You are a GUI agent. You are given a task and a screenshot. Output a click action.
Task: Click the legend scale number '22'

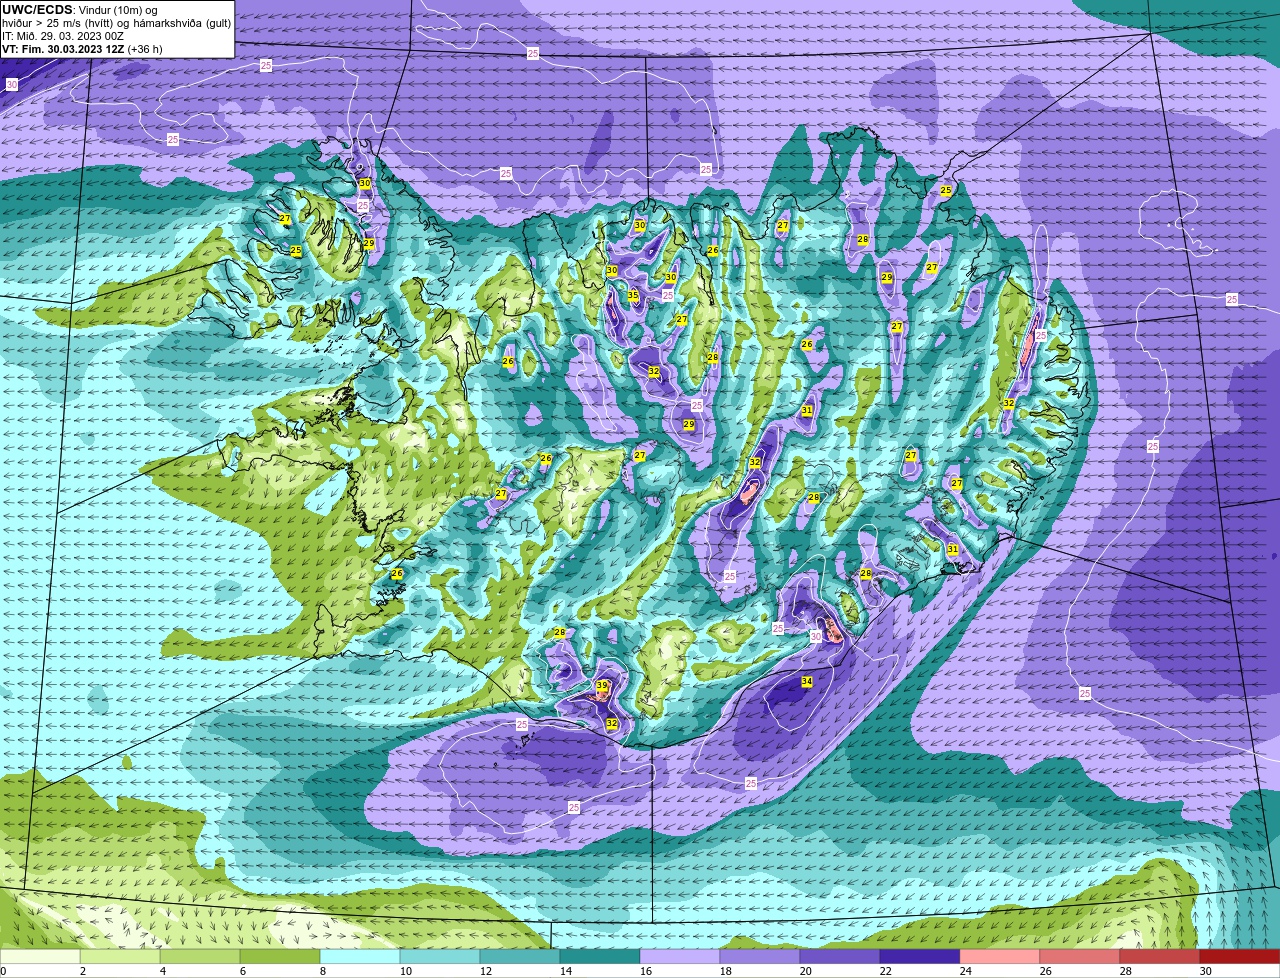886,971
